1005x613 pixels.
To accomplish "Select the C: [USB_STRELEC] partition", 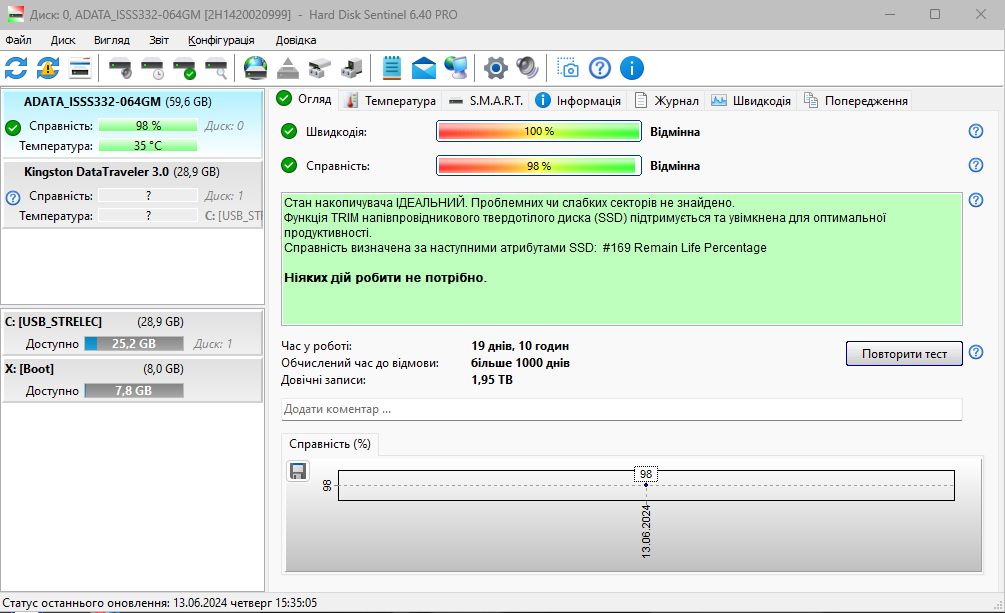I will tap(132, 332).
